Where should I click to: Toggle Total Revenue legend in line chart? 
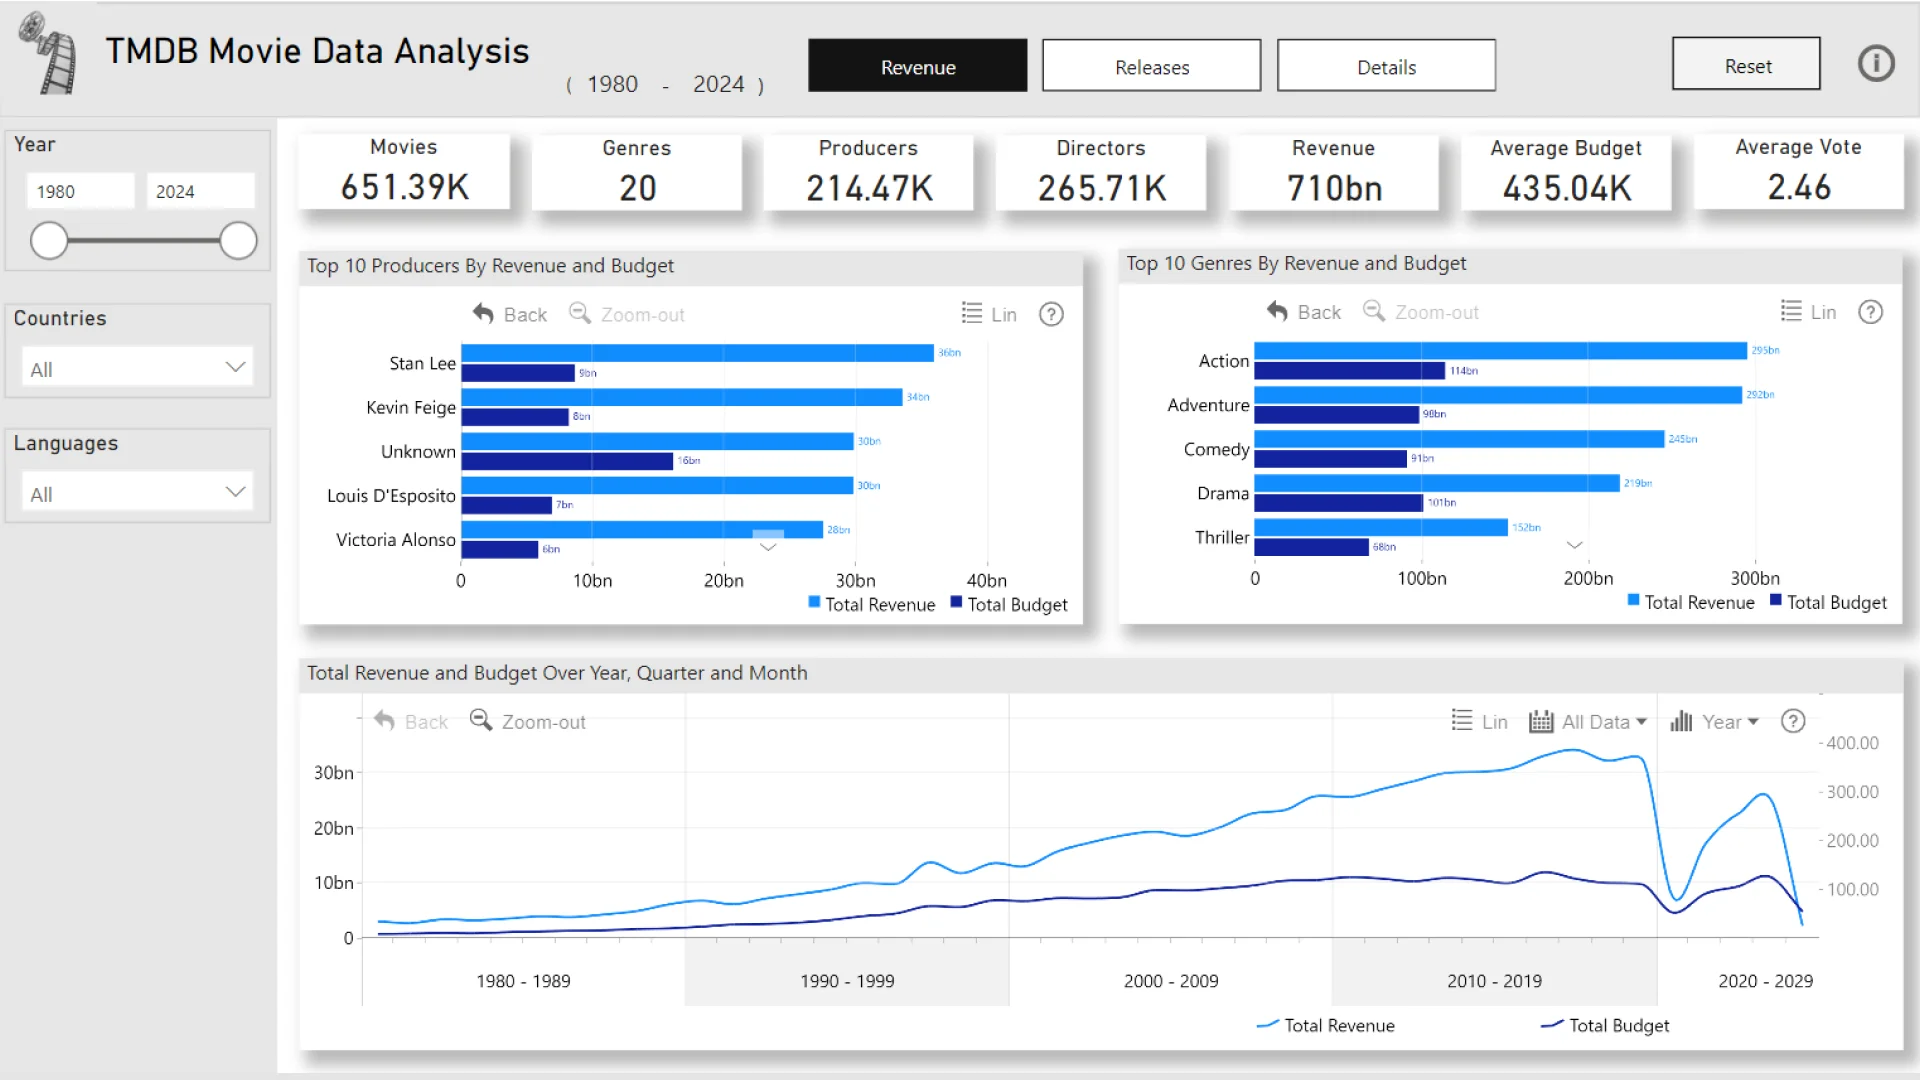[1326, 1025]
